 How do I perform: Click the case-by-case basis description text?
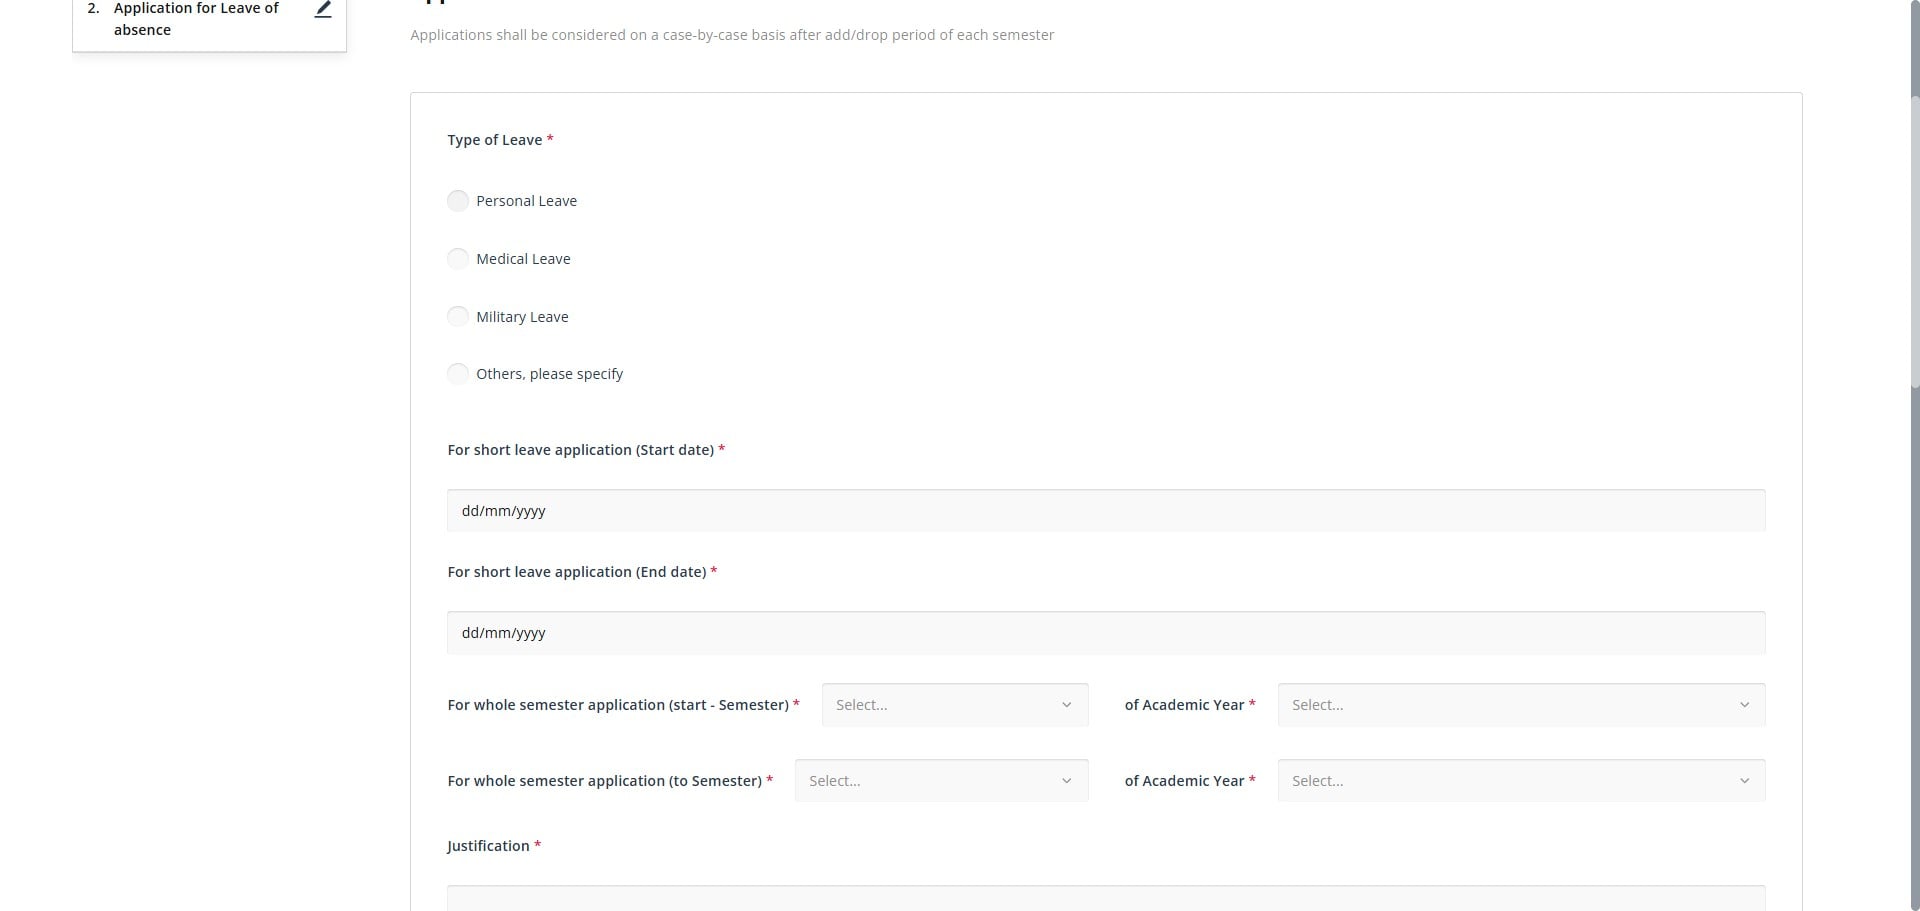tap(732, 35)
